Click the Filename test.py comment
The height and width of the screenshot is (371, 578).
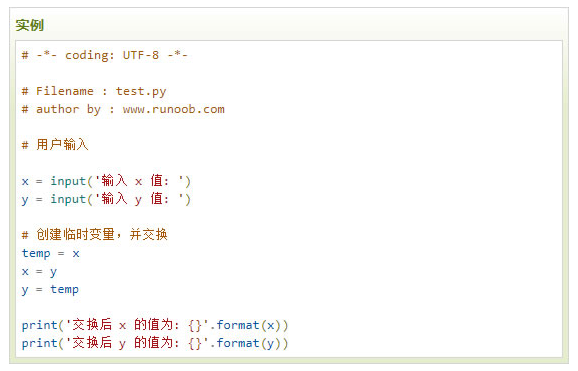click(94, 91)
